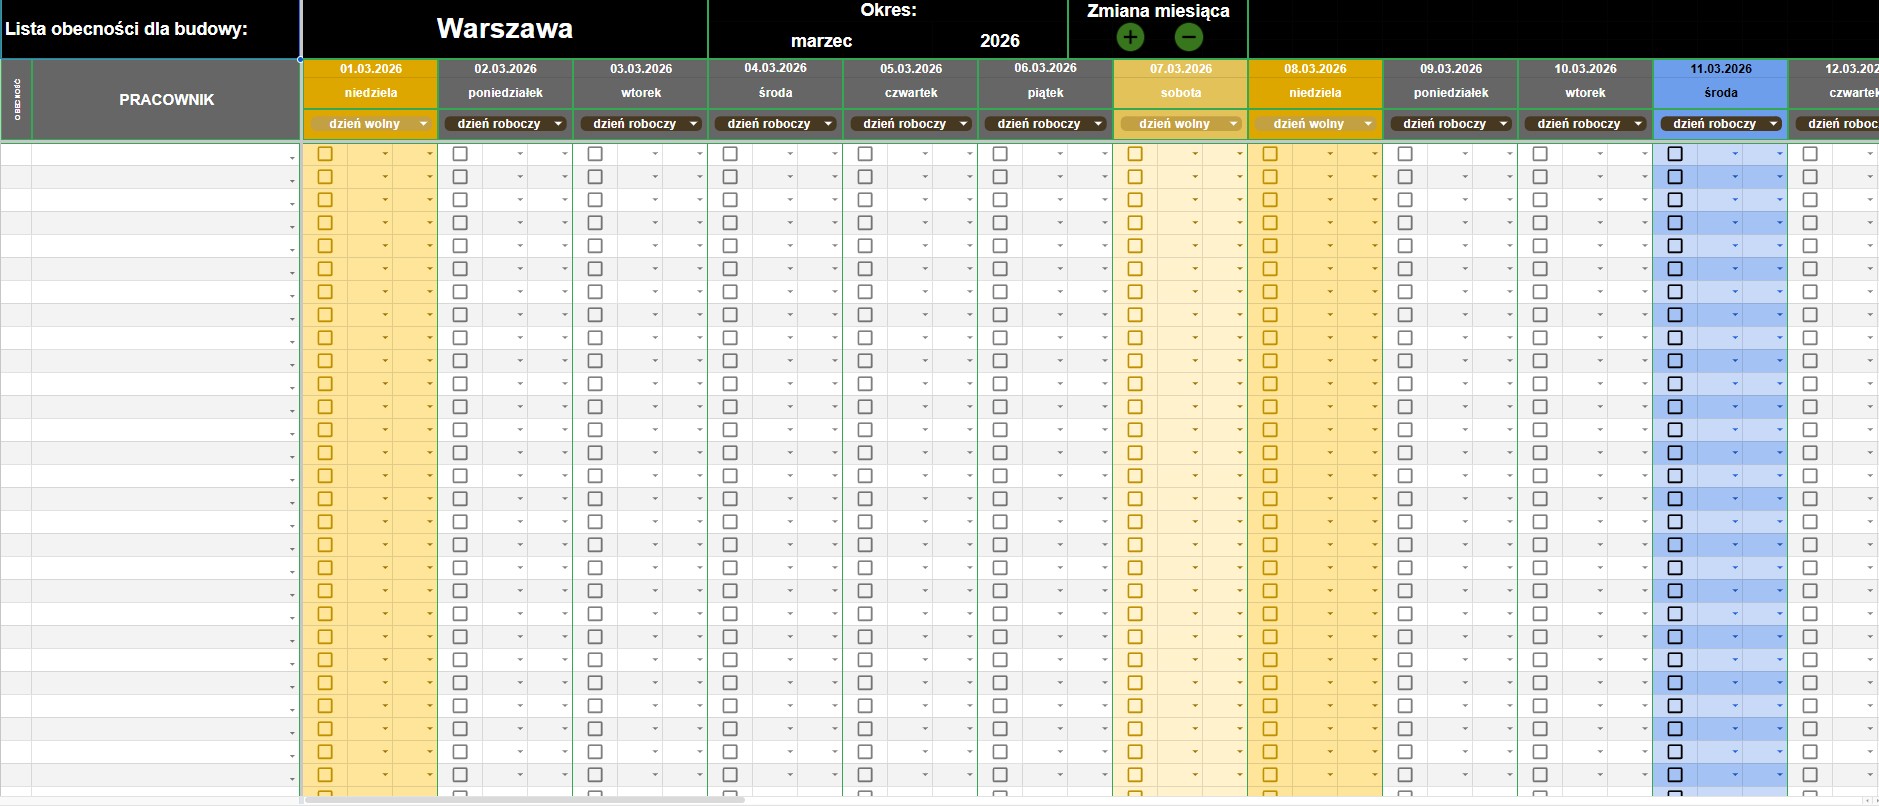Click the green plus month-change icon

(1130, 38)
